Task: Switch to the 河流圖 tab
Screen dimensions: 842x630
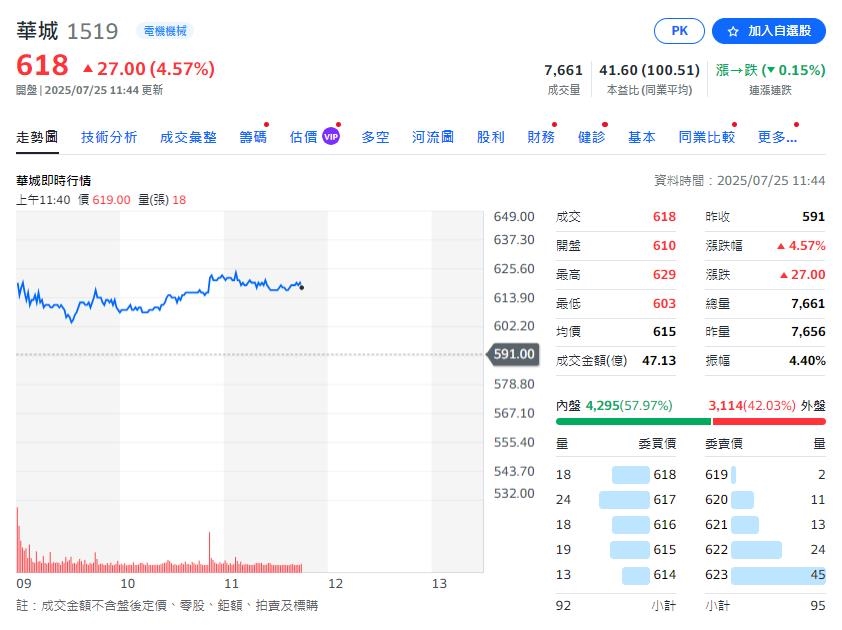Action: tap(433, 136)
